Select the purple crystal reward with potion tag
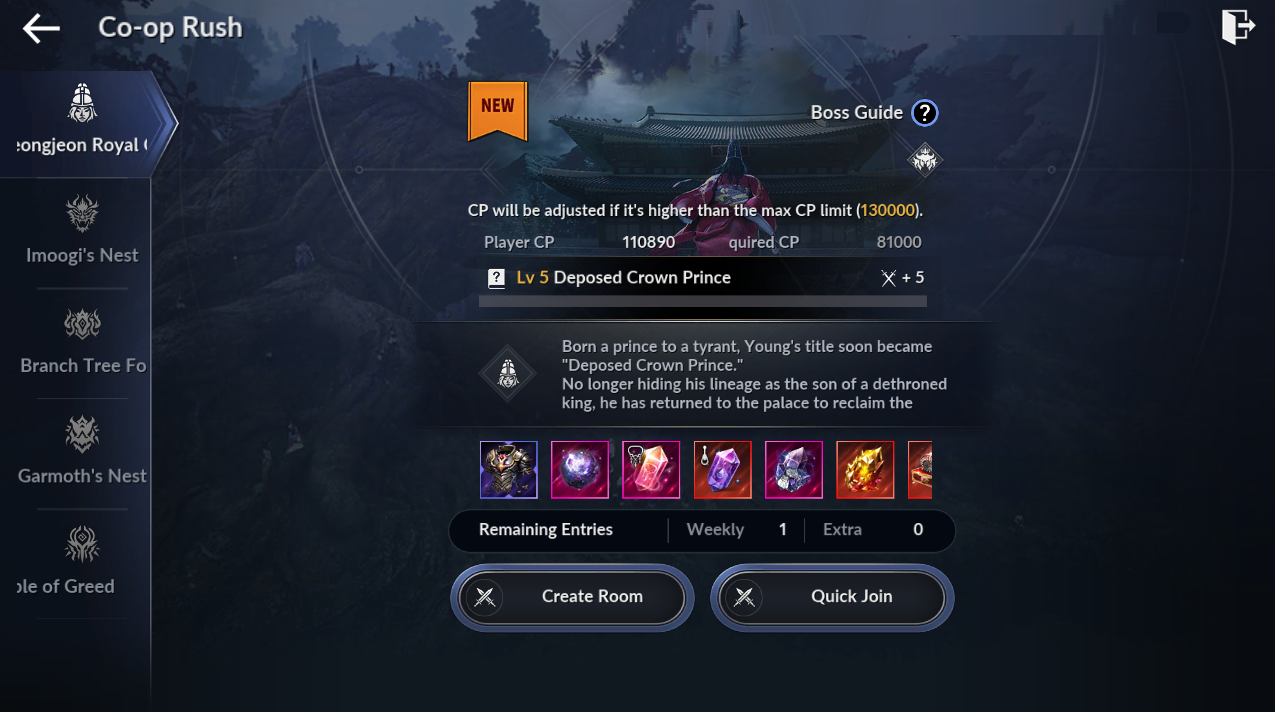Viewport: 1275px width, 712px height. tap(723, 470)
